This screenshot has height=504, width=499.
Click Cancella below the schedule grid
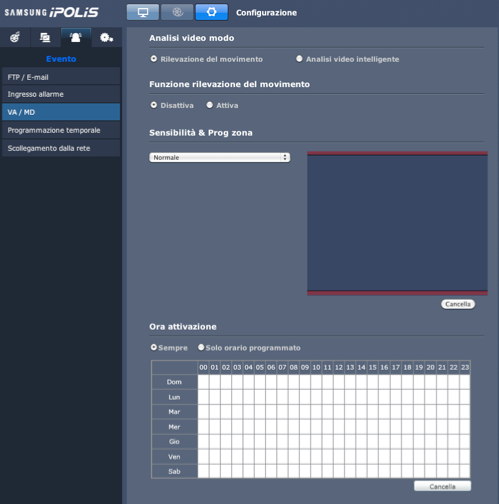click(x=442, y=486)
